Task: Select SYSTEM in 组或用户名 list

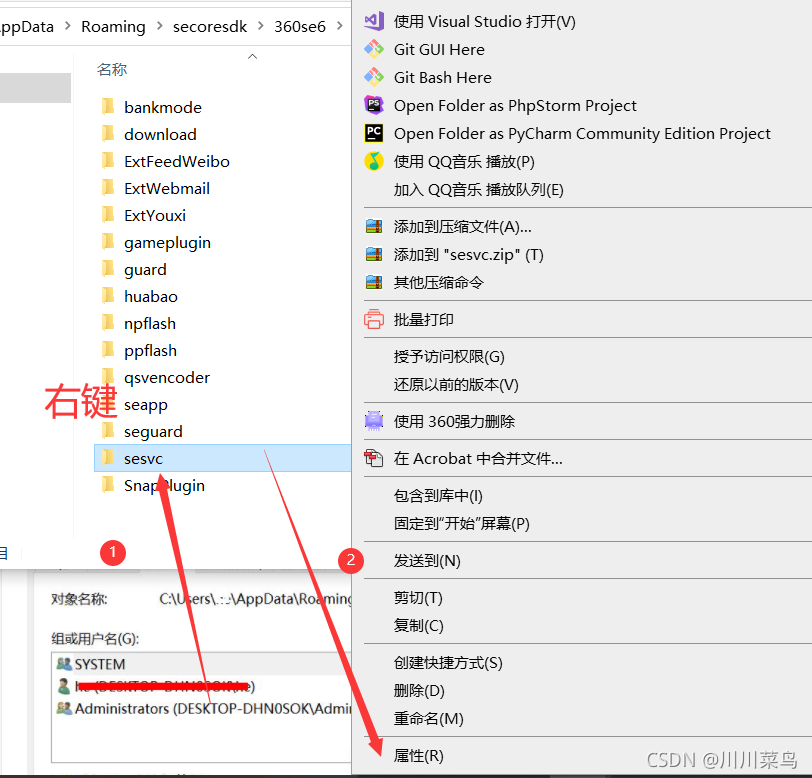Action: [x=100, y=664]
